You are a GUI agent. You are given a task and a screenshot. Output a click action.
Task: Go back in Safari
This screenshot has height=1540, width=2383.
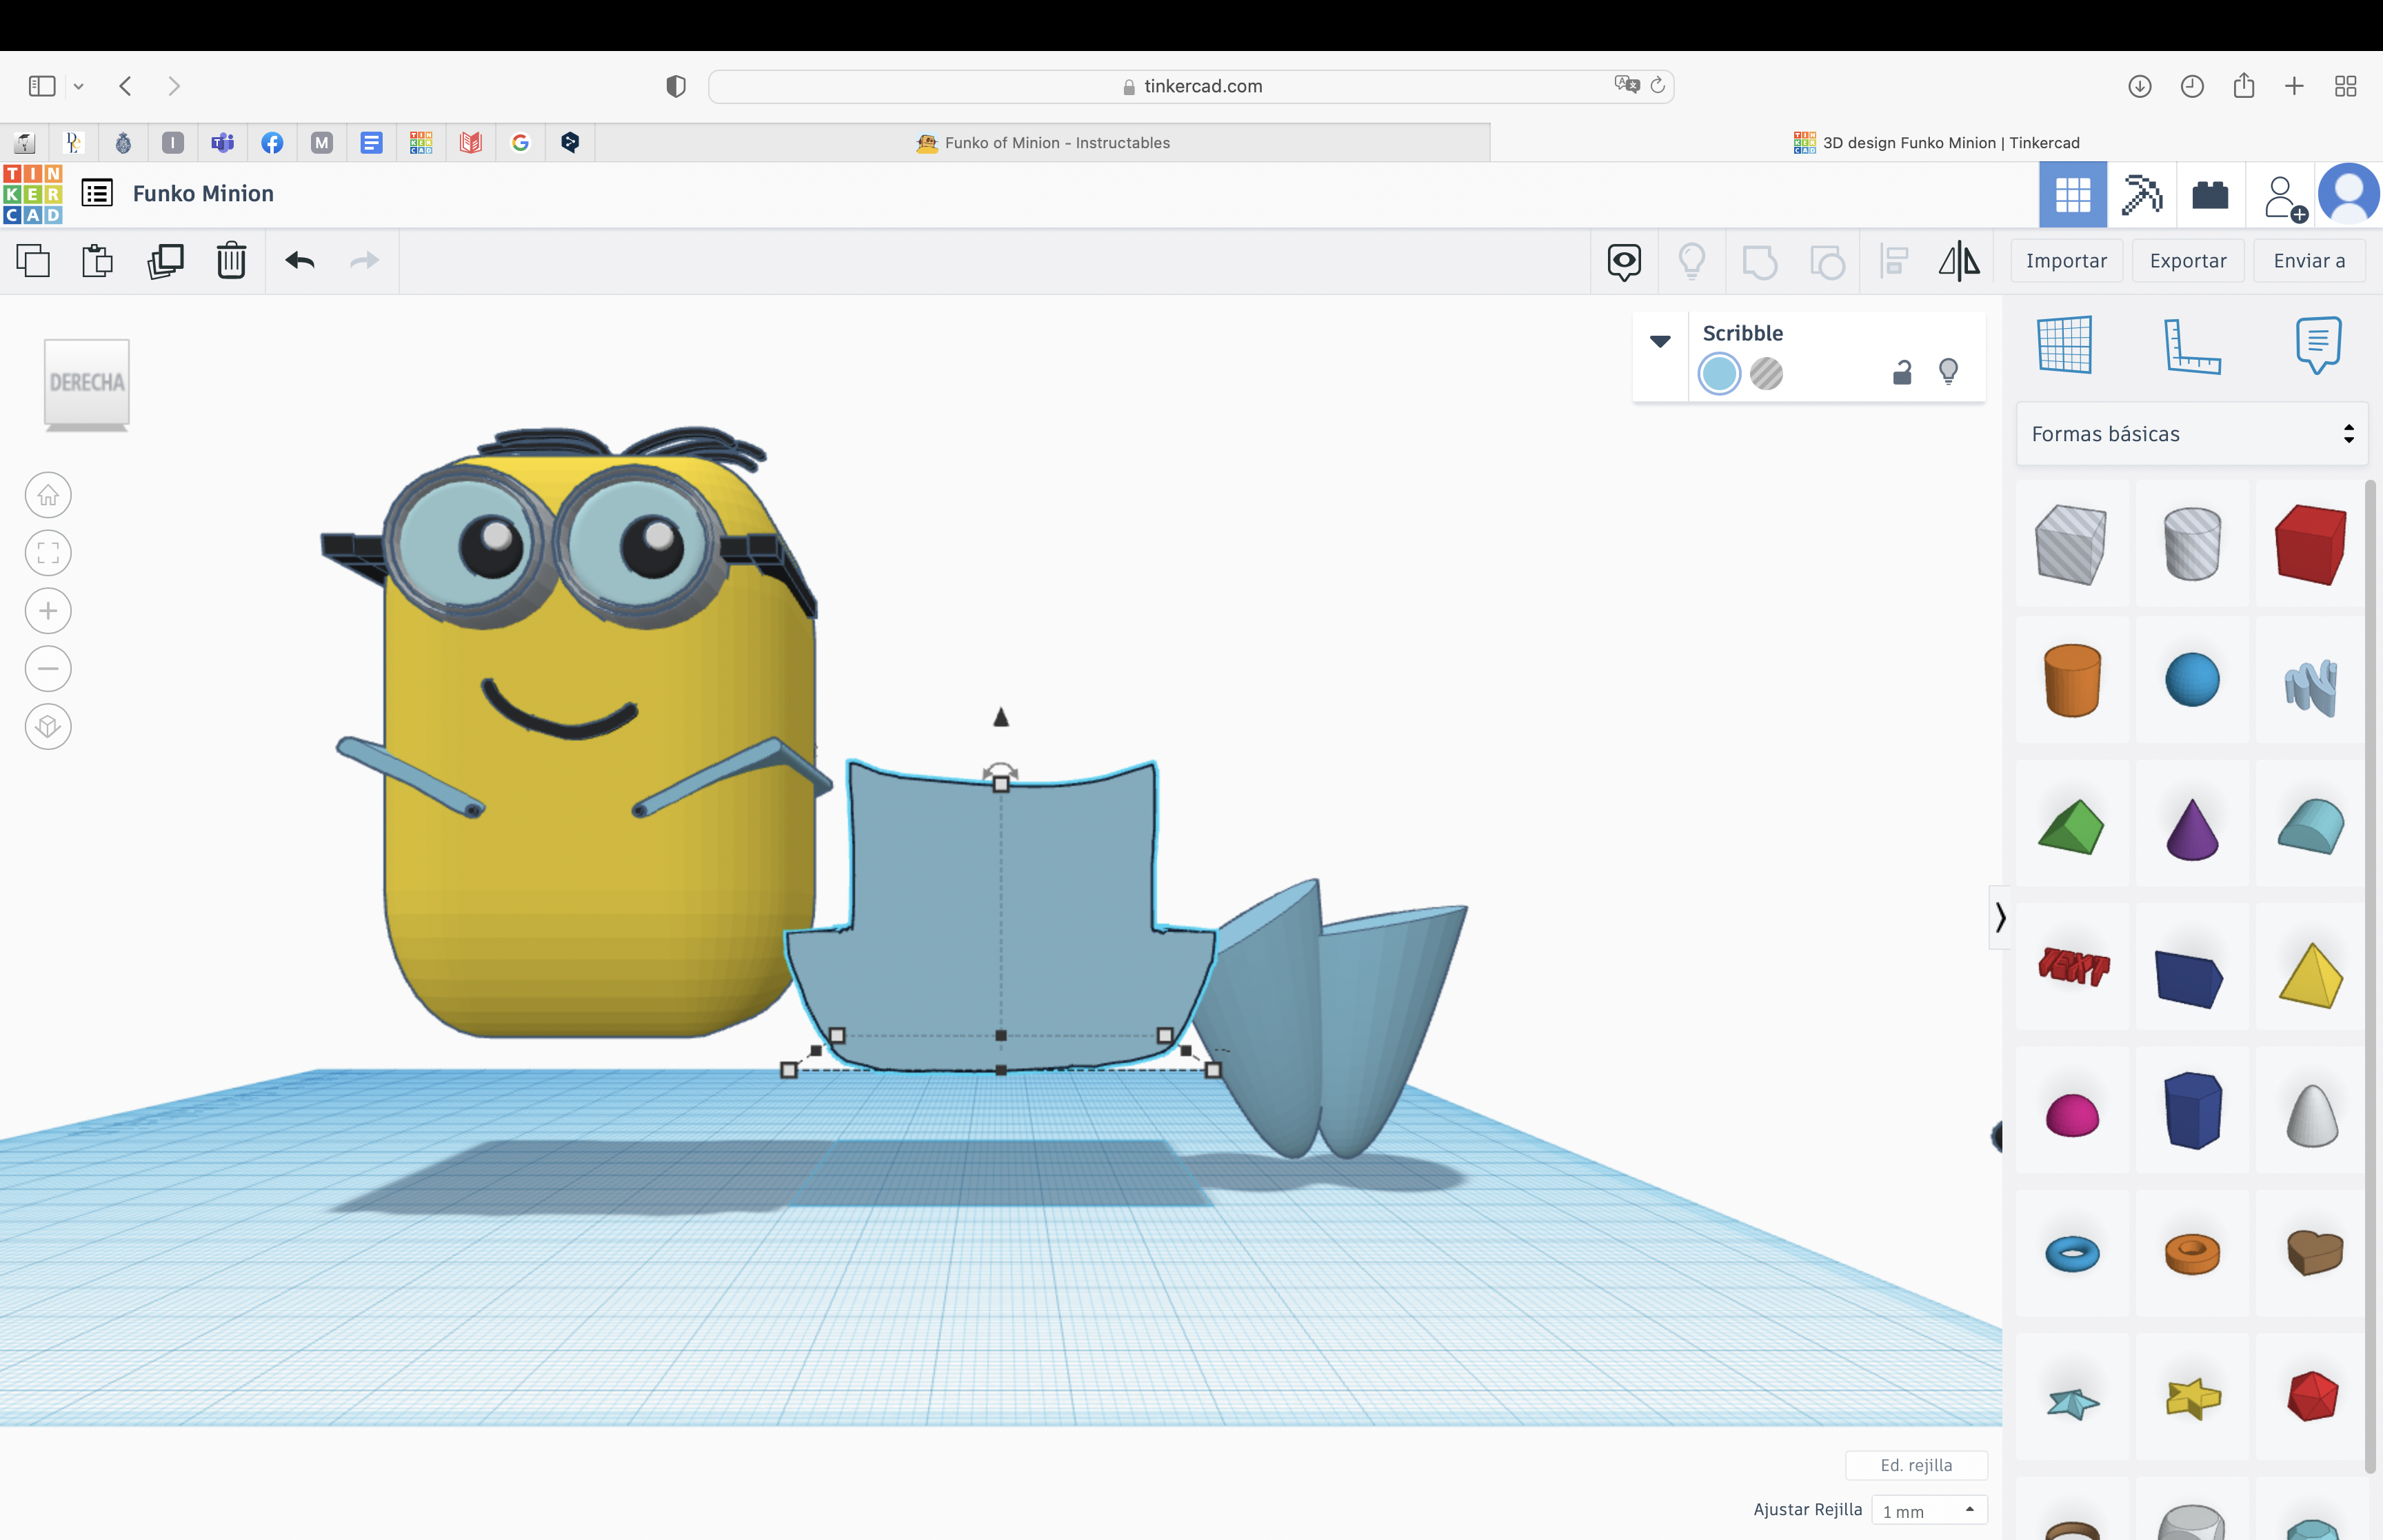125,86
